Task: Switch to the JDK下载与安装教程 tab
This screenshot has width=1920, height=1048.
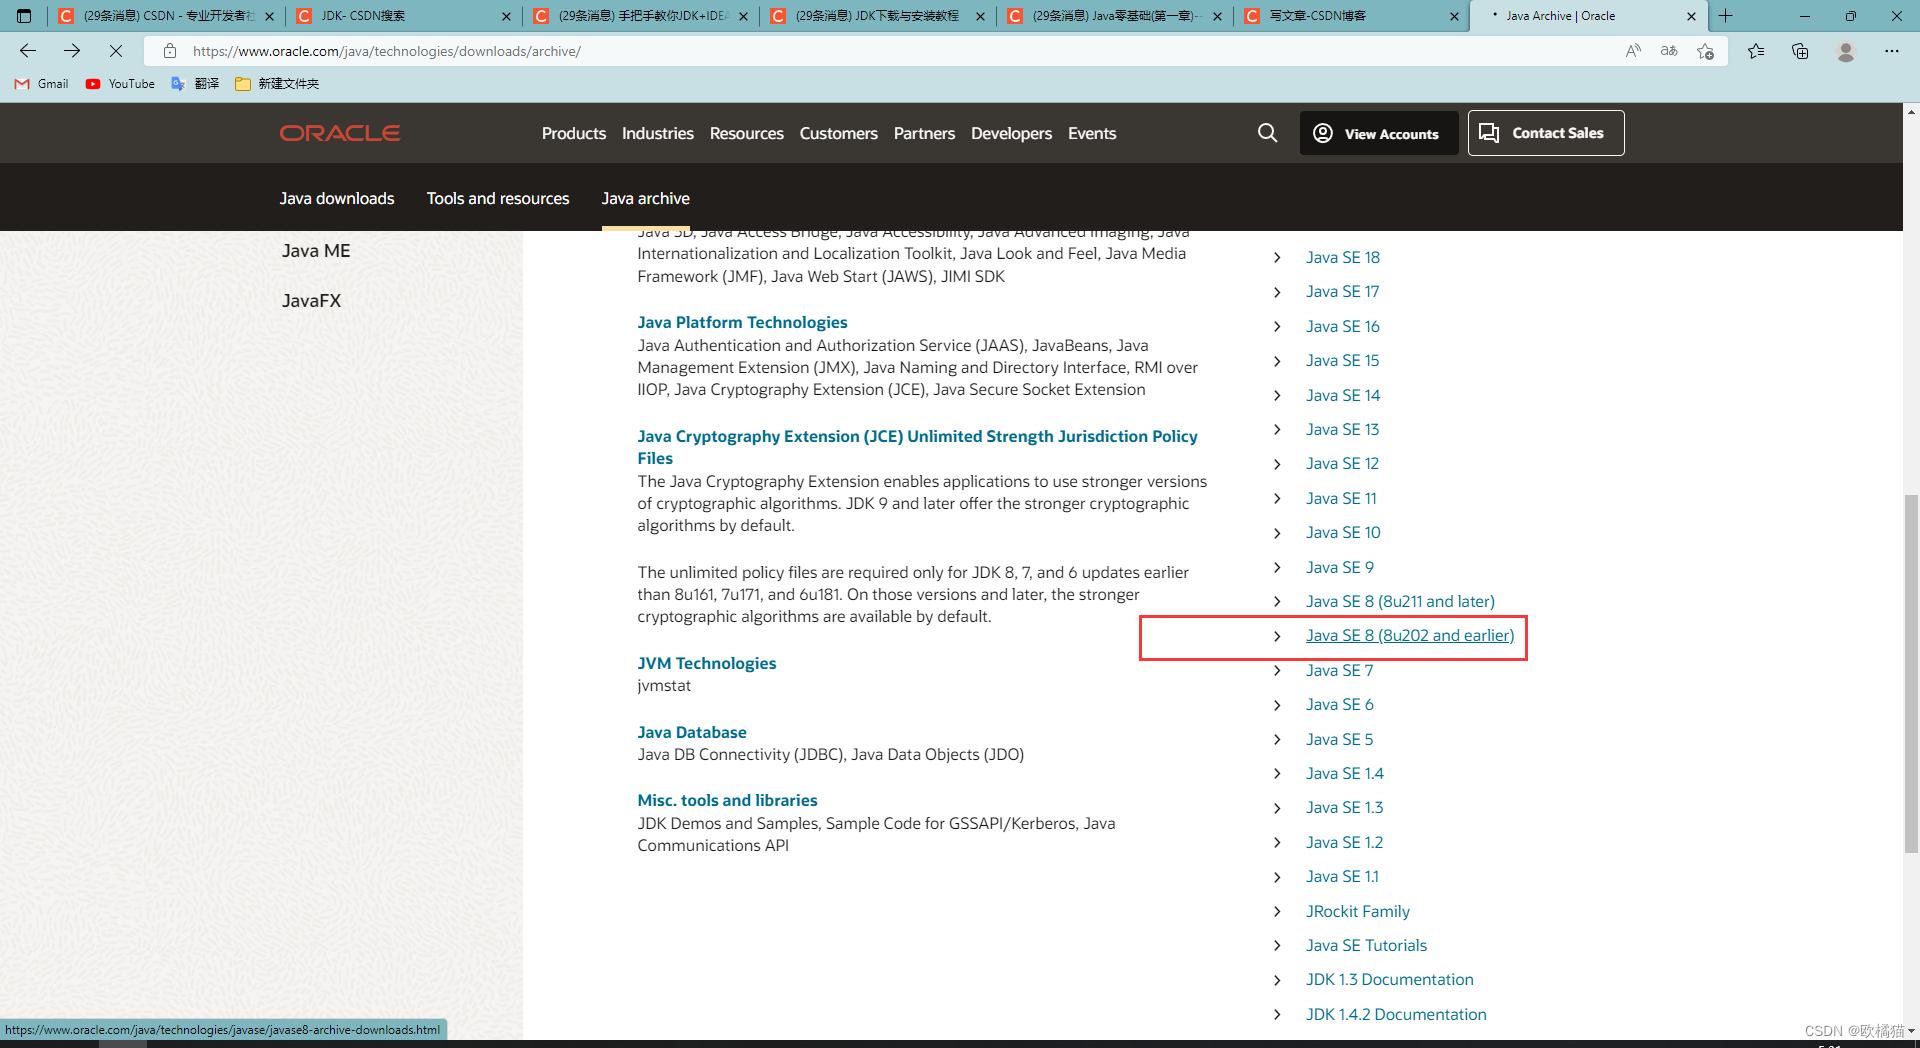Action: pos(877,16)
